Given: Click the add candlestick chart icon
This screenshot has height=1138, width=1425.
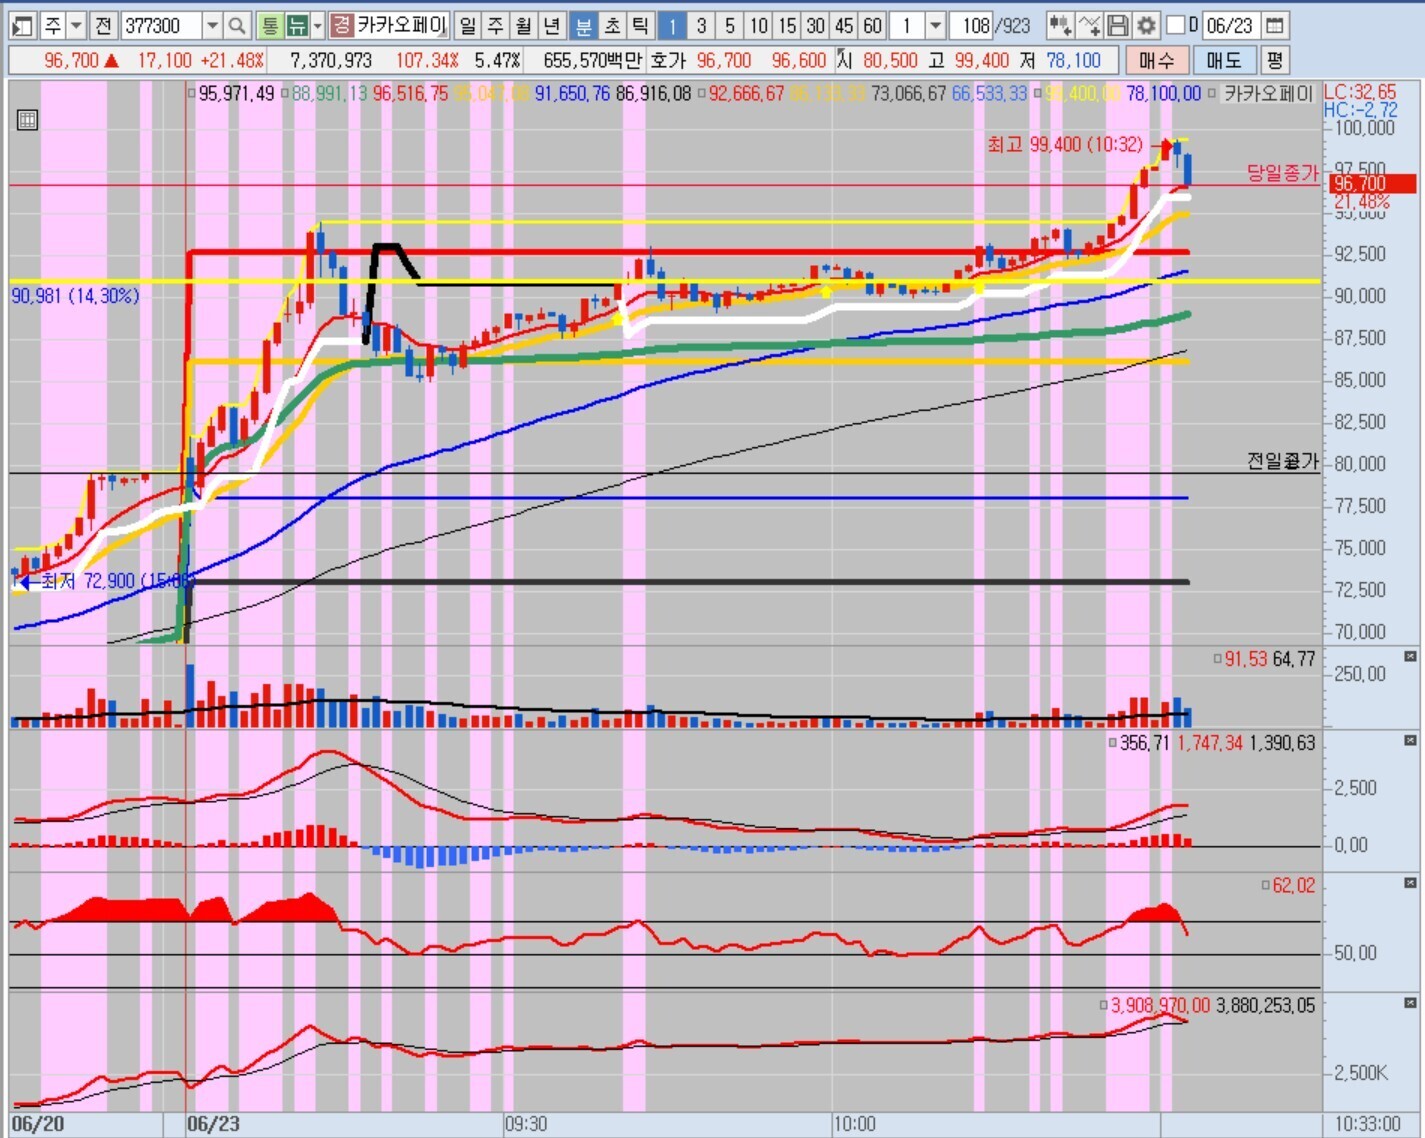Looking at the screenshot, I should [x=1060, y=25].
